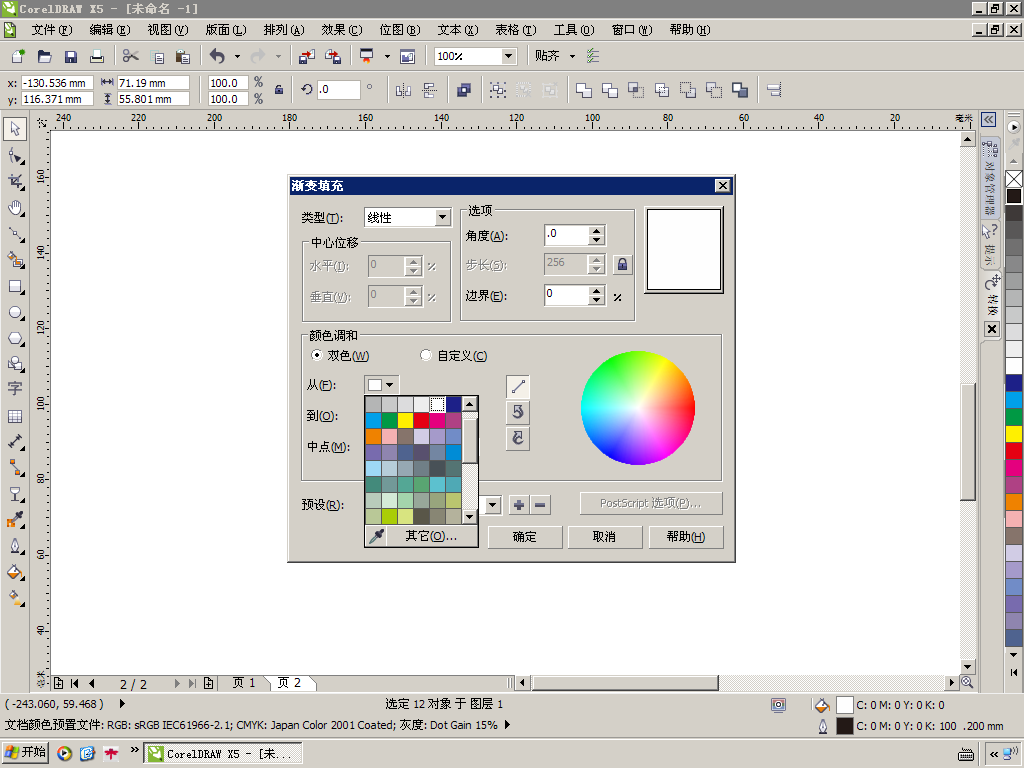Click the 角度 angle input field
The image size is (1024, 768).
[566, 234]
